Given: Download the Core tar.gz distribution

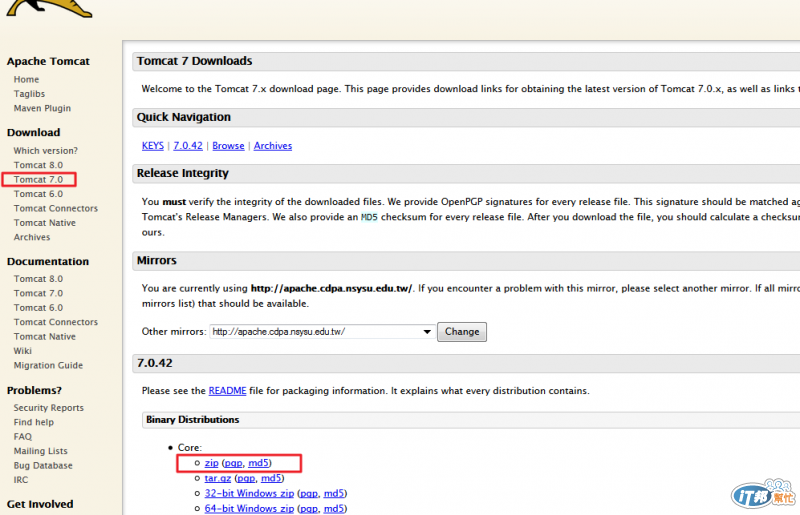Looking at the screenshot, I should point(218,478).
